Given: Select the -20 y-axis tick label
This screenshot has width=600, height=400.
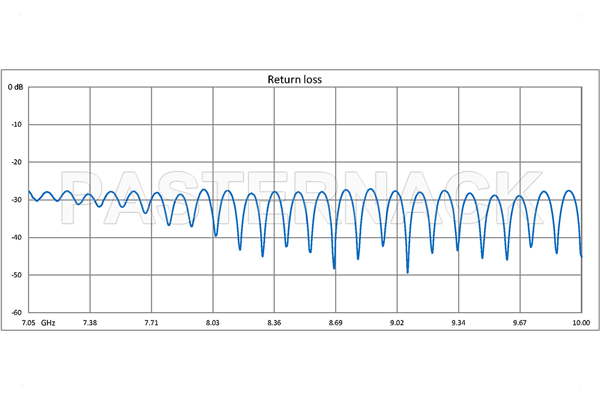Looking at the screenshot, I should [16, 162].
